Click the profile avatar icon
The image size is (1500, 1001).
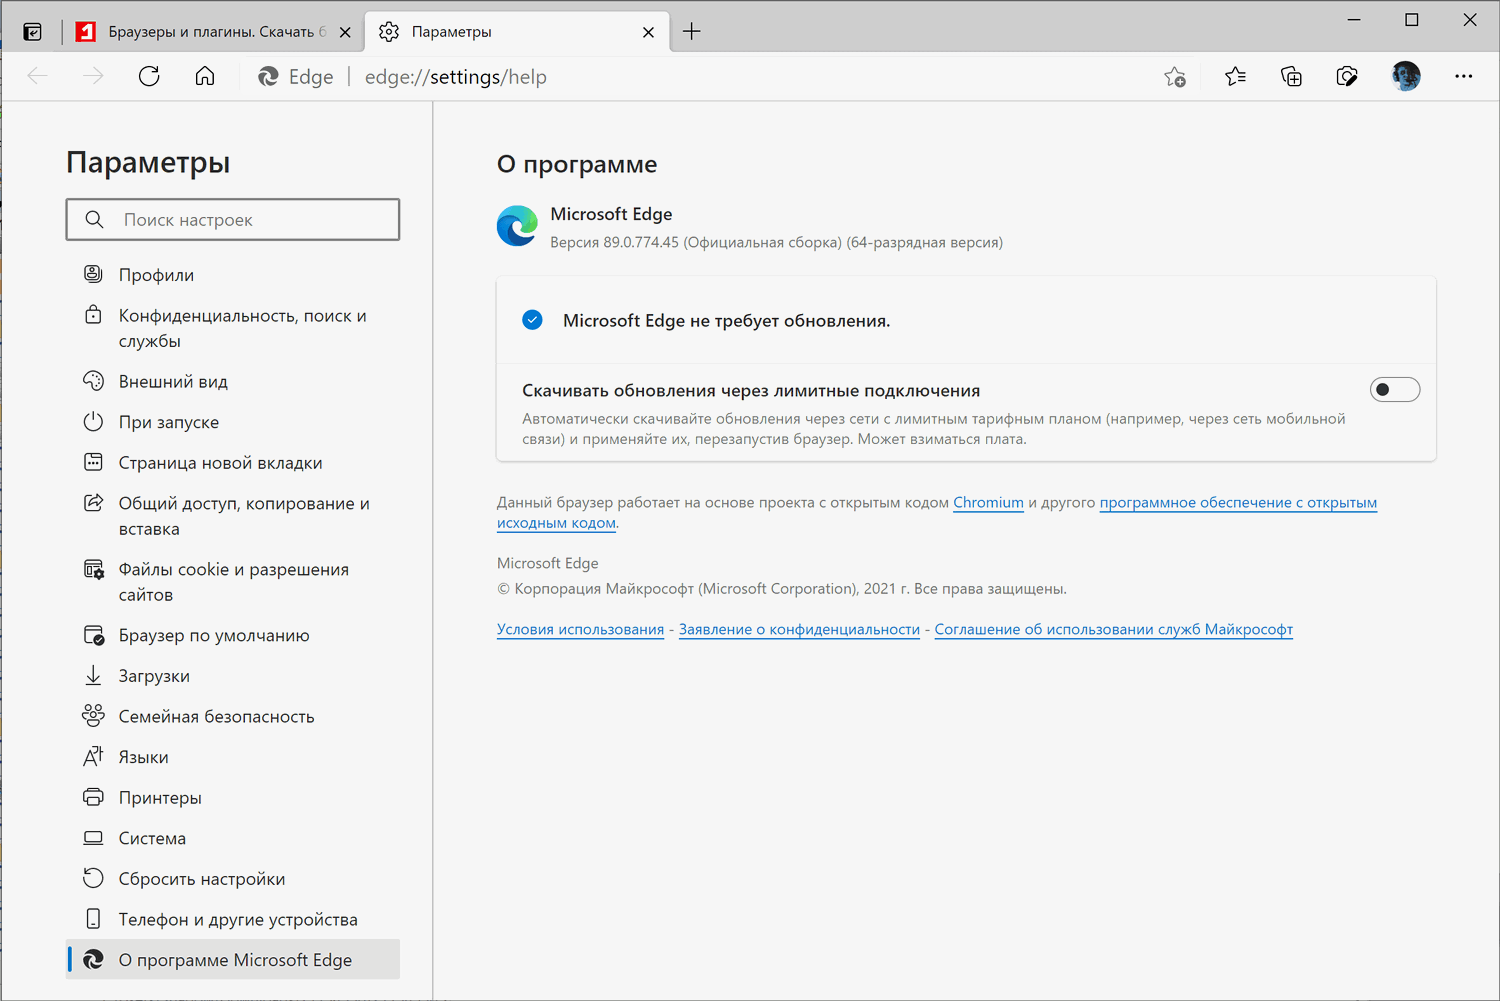point(1405,76)
